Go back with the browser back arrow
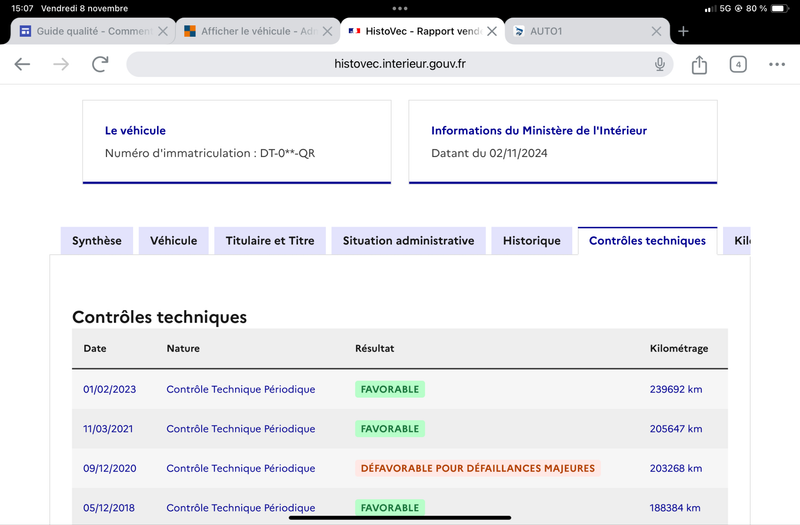Screen dimensions: 800x525 (x=22, y=64)
